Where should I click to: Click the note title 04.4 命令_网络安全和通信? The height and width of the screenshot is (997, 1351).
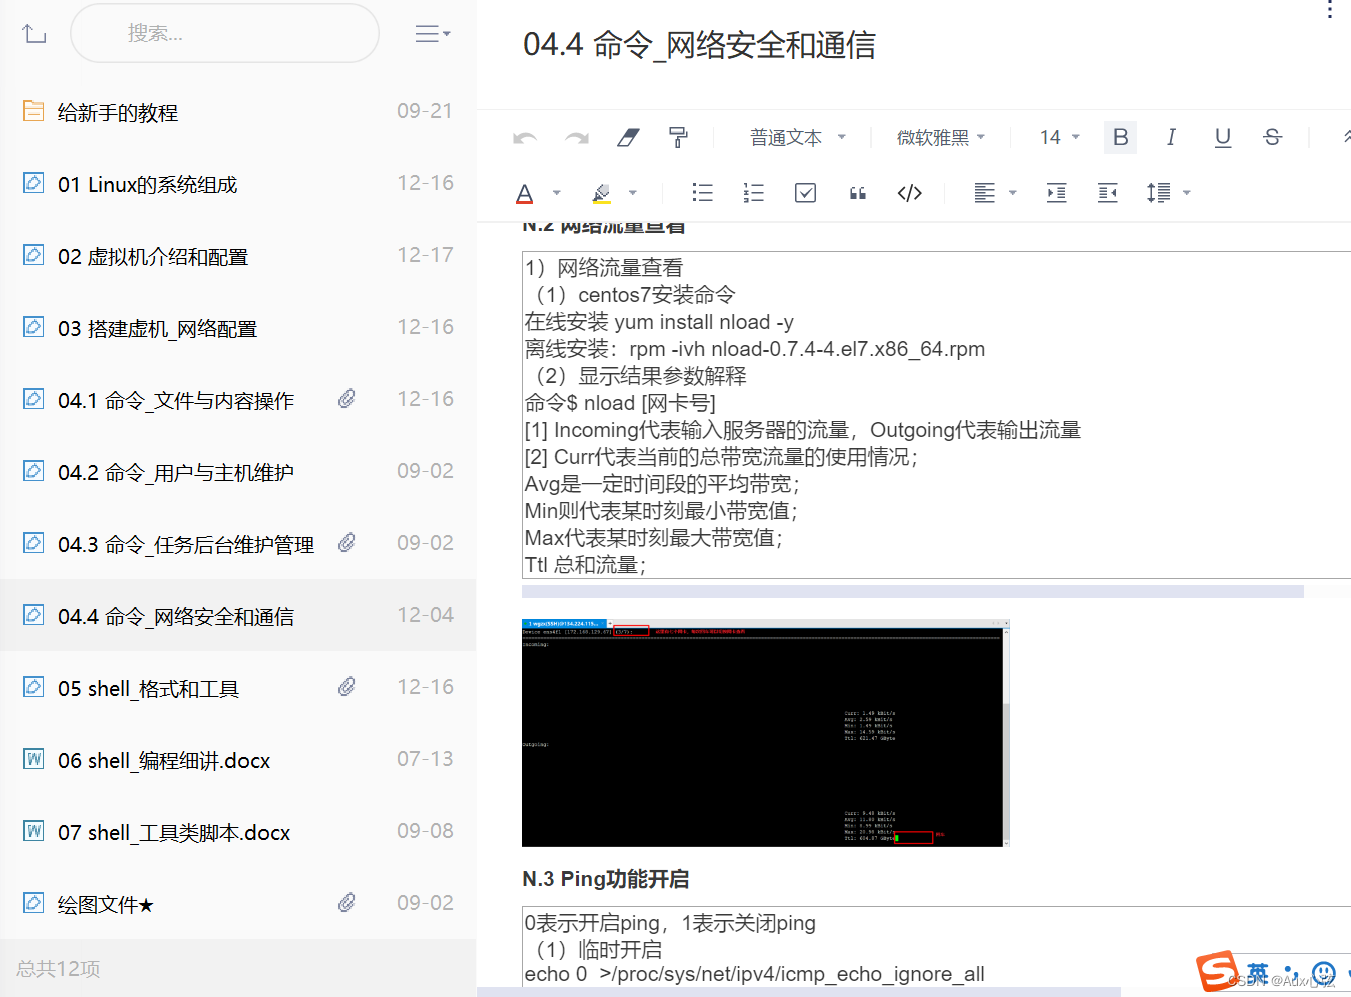pos(699,45)
